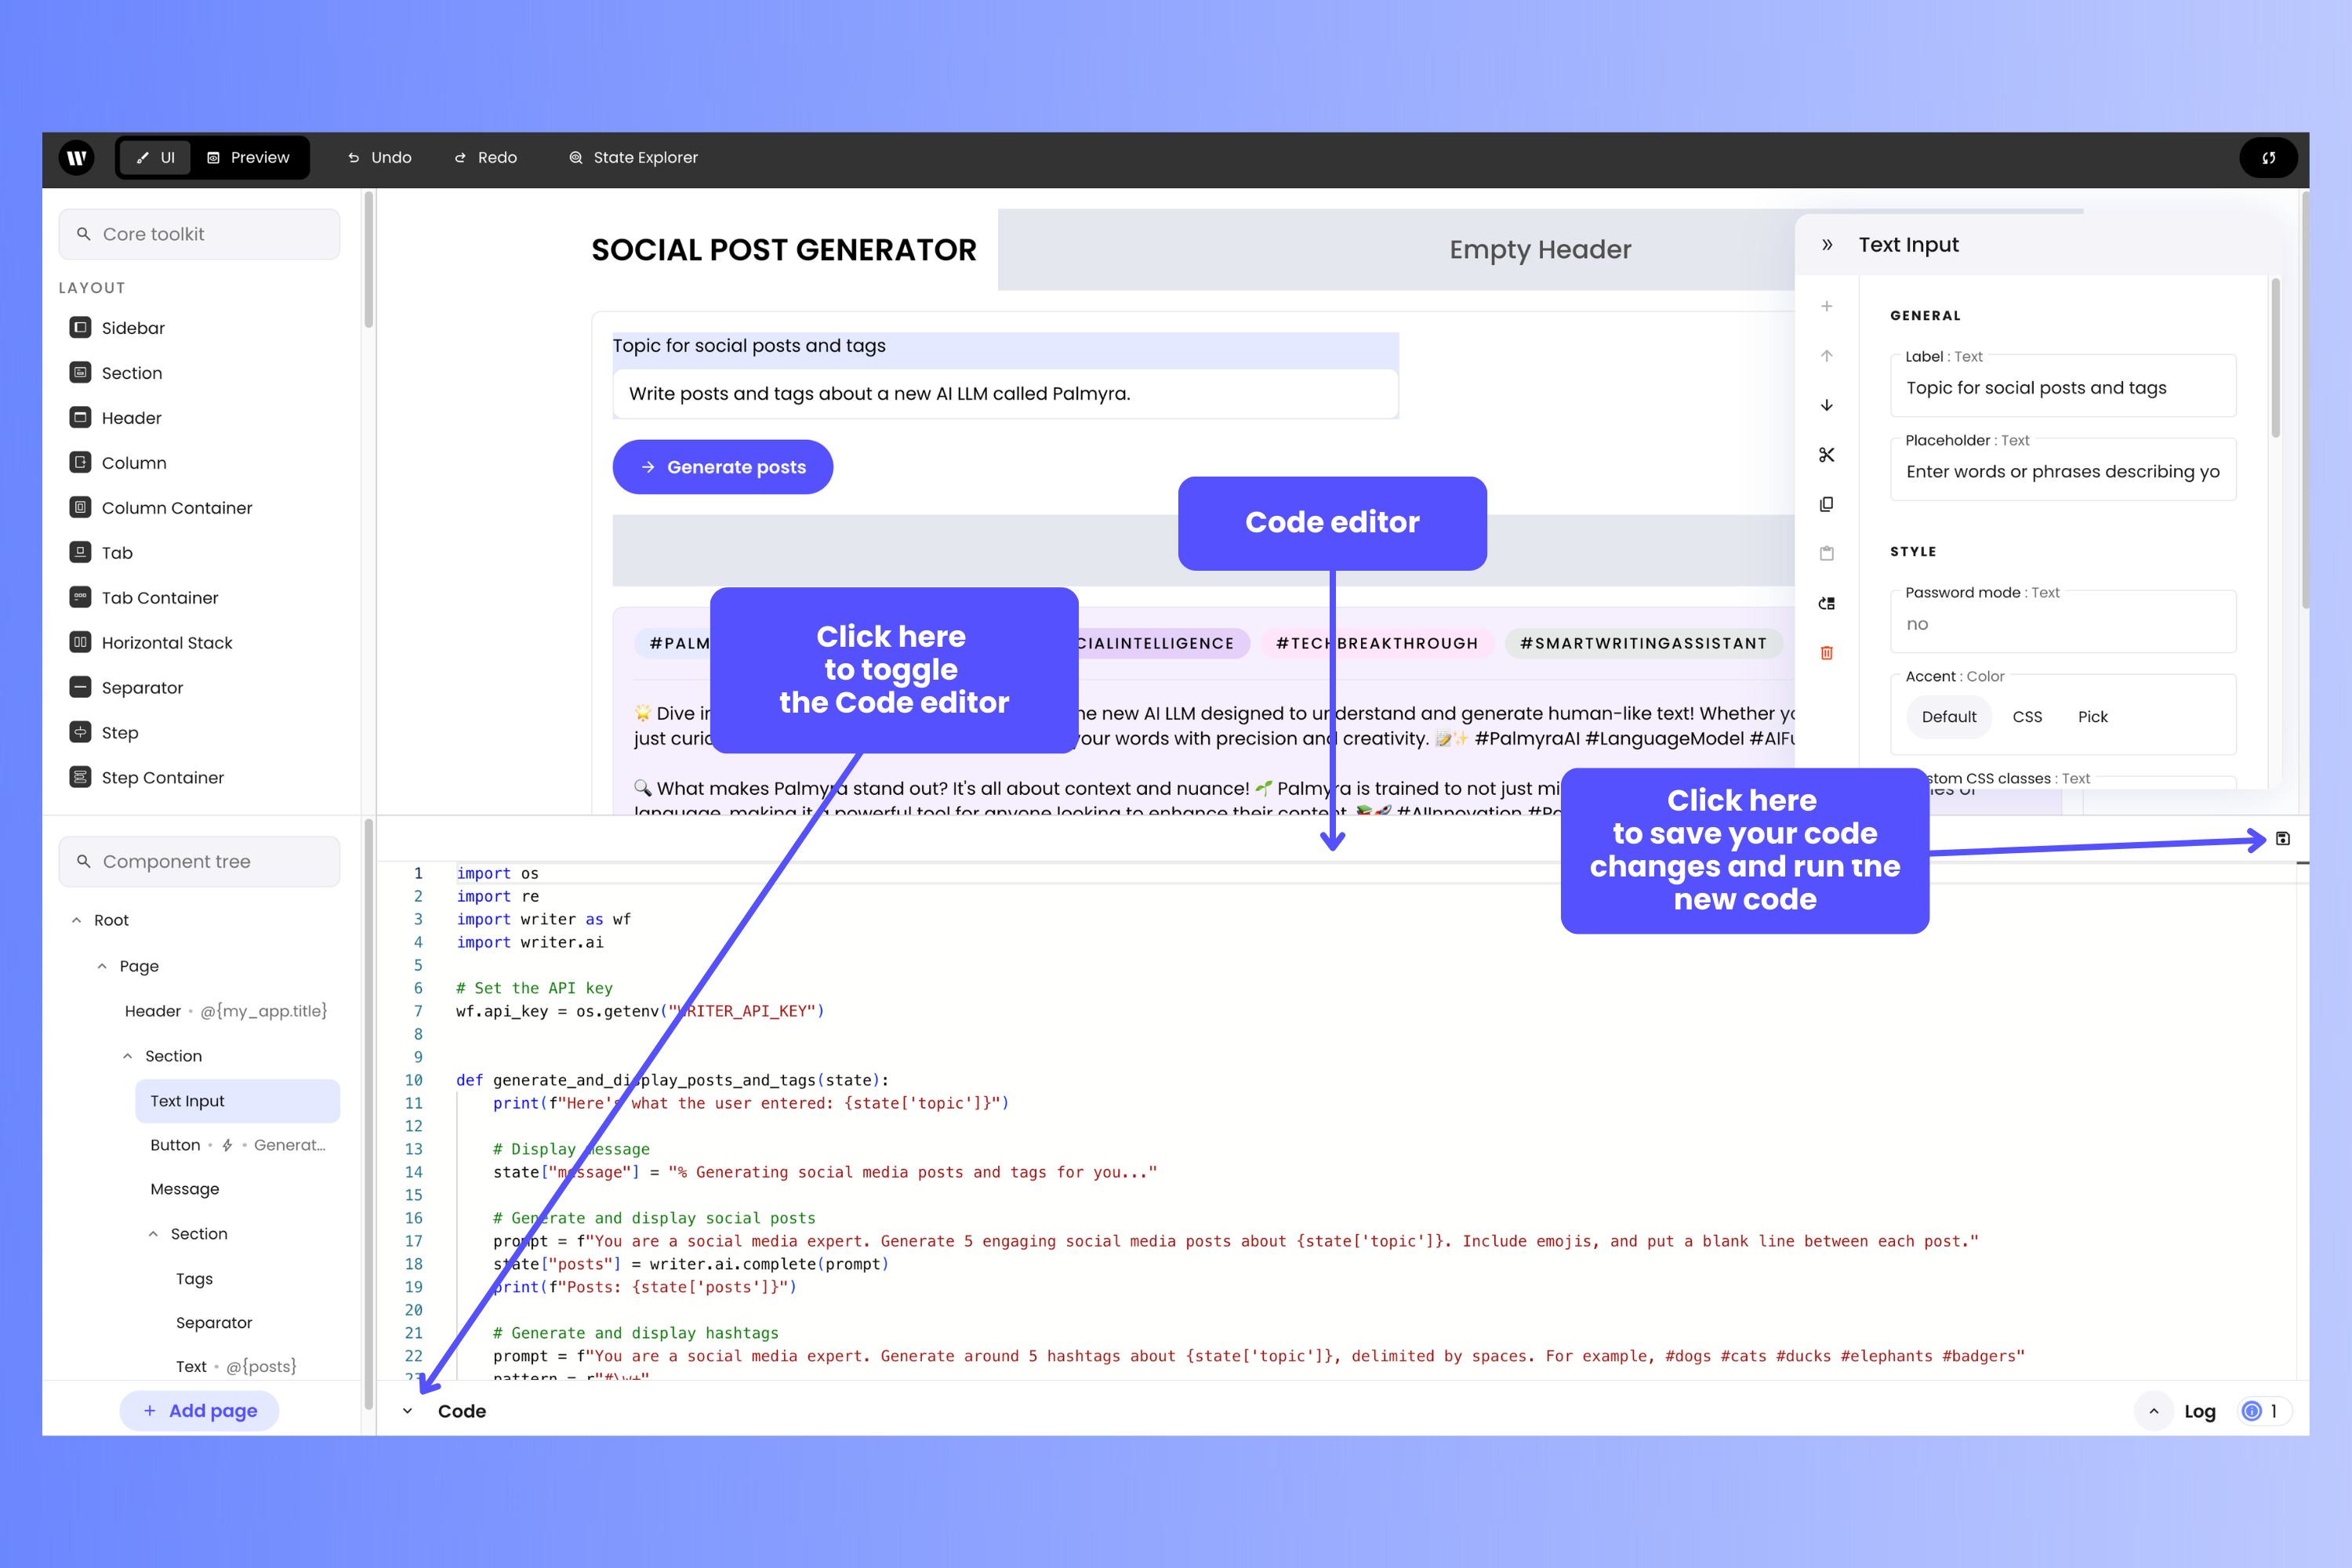This screenshot has height=1568, width=2352.
Task: Select Text @{posts} in component tree
Action: tap(236, 1367)
